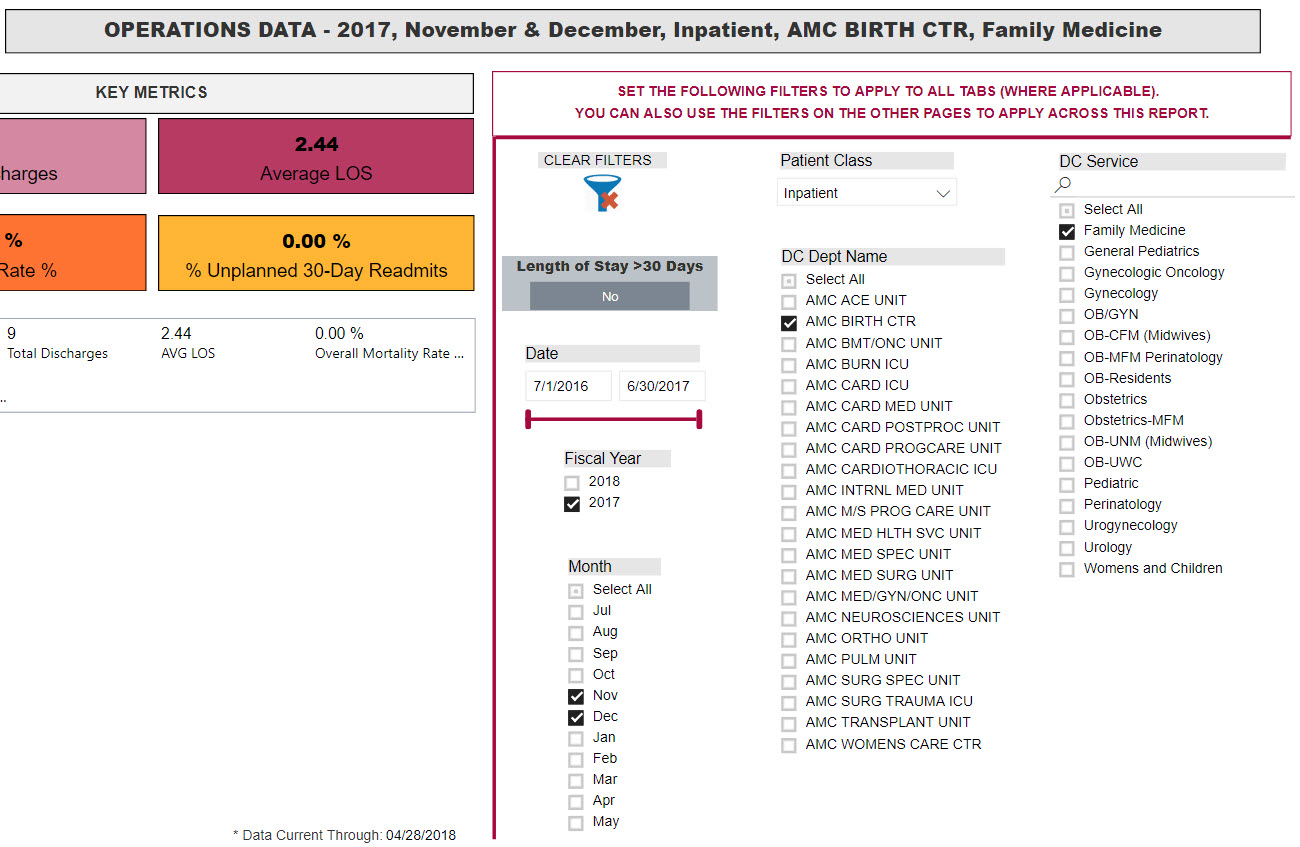Check the Gynecologic Oncology service

click(x=1067, y=273)
